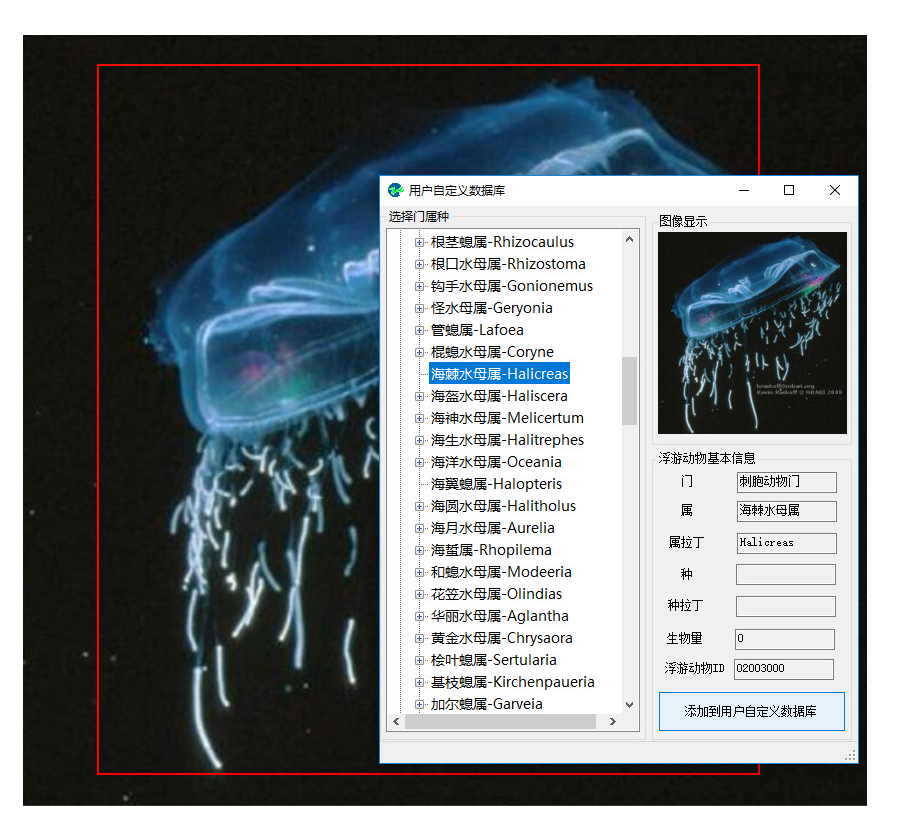This screenshot has height=831, width=913.
Task: Click the 浮游动物ID field
Action: 785,668
